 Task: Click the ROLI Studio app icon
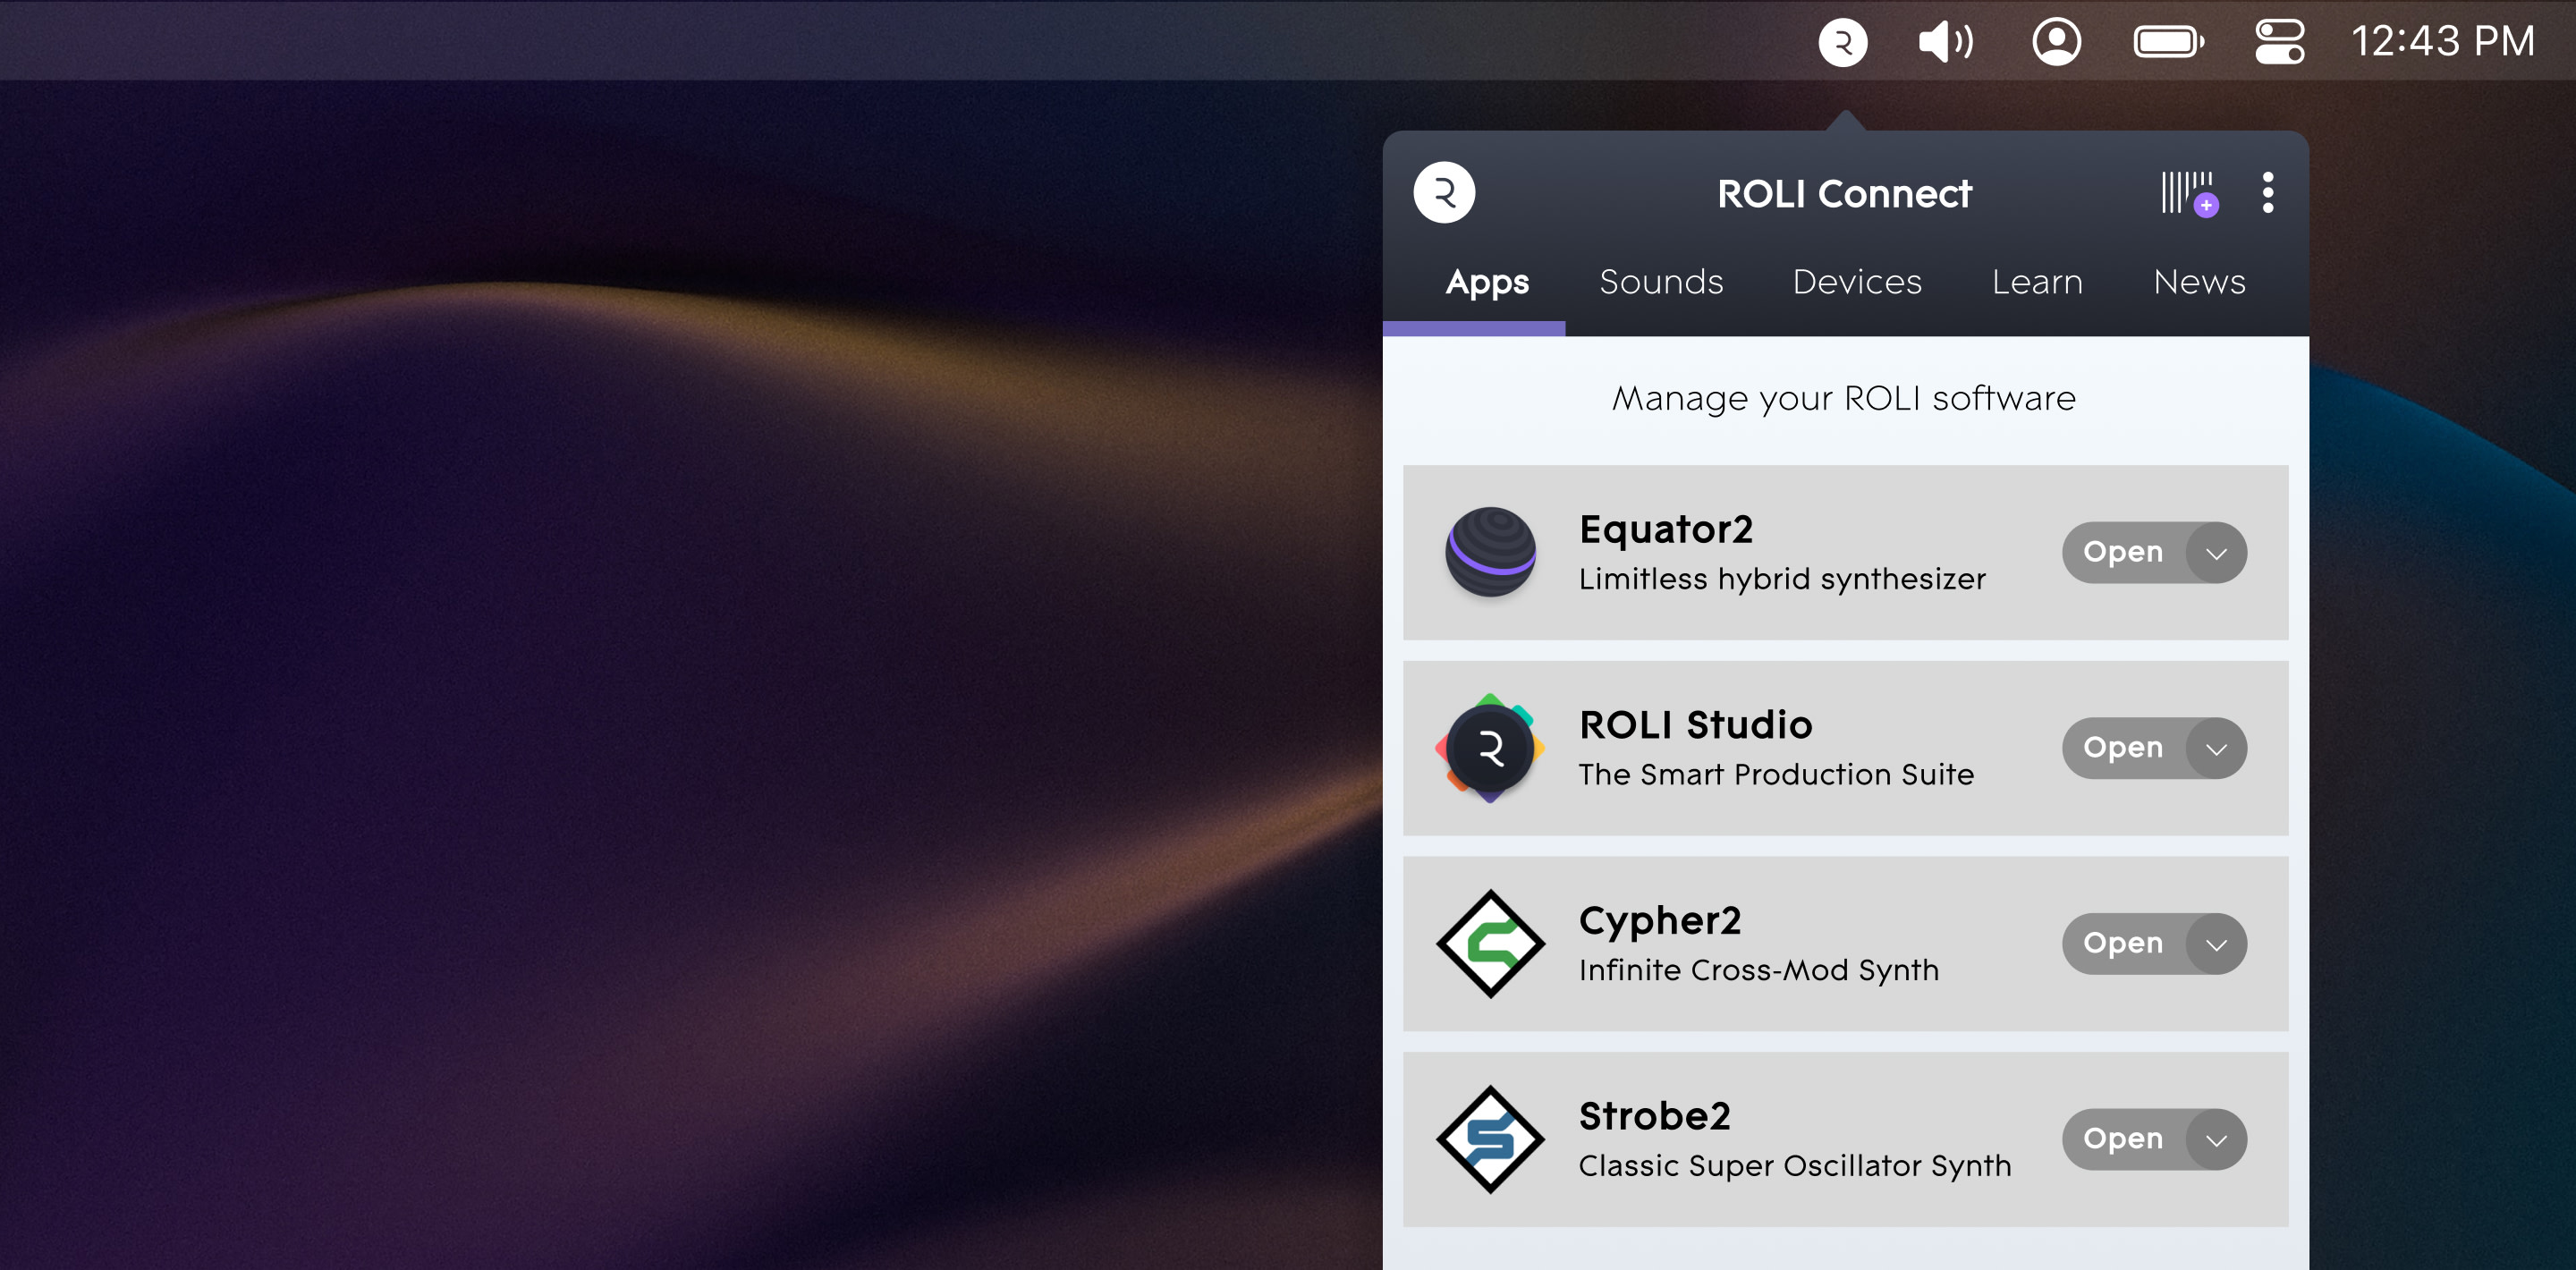1490,748
